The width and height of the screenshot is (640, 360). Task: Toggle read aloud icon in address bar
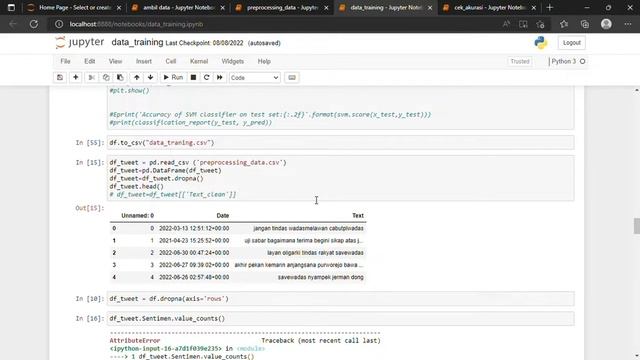(506, 24)
